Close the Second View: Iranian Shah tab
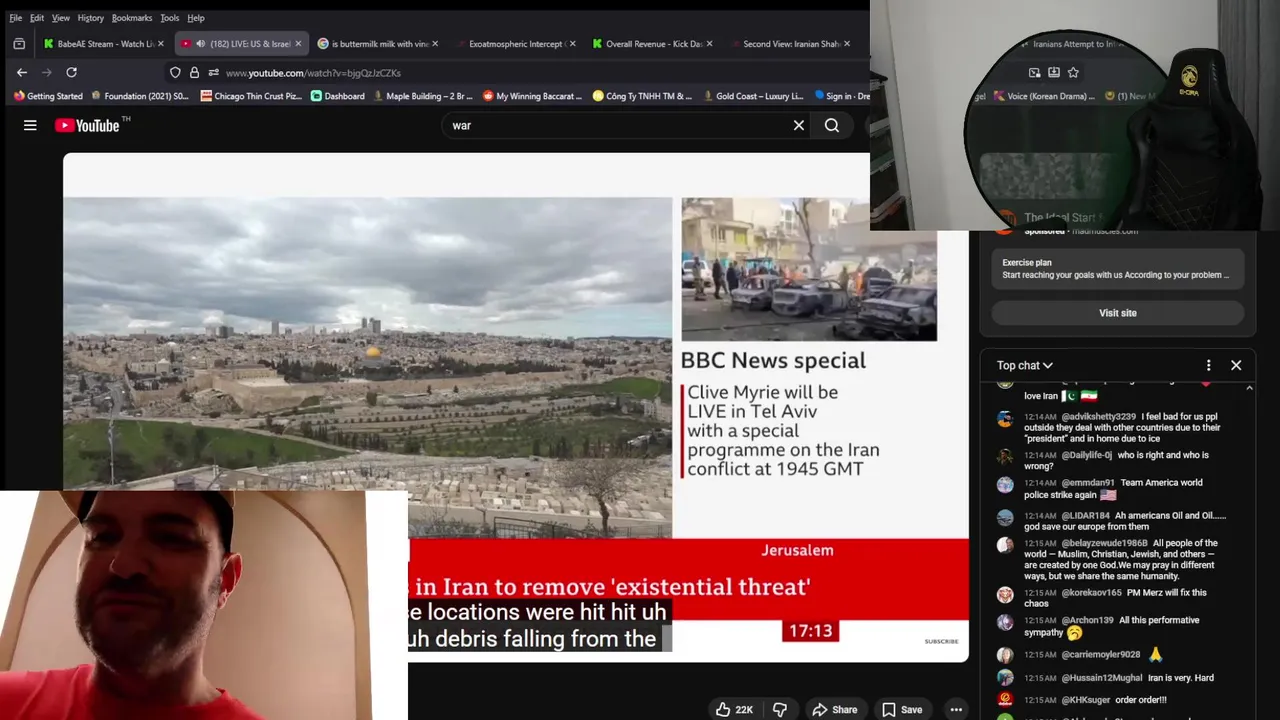Screen dimensions: 1280x720 [847, 44]
